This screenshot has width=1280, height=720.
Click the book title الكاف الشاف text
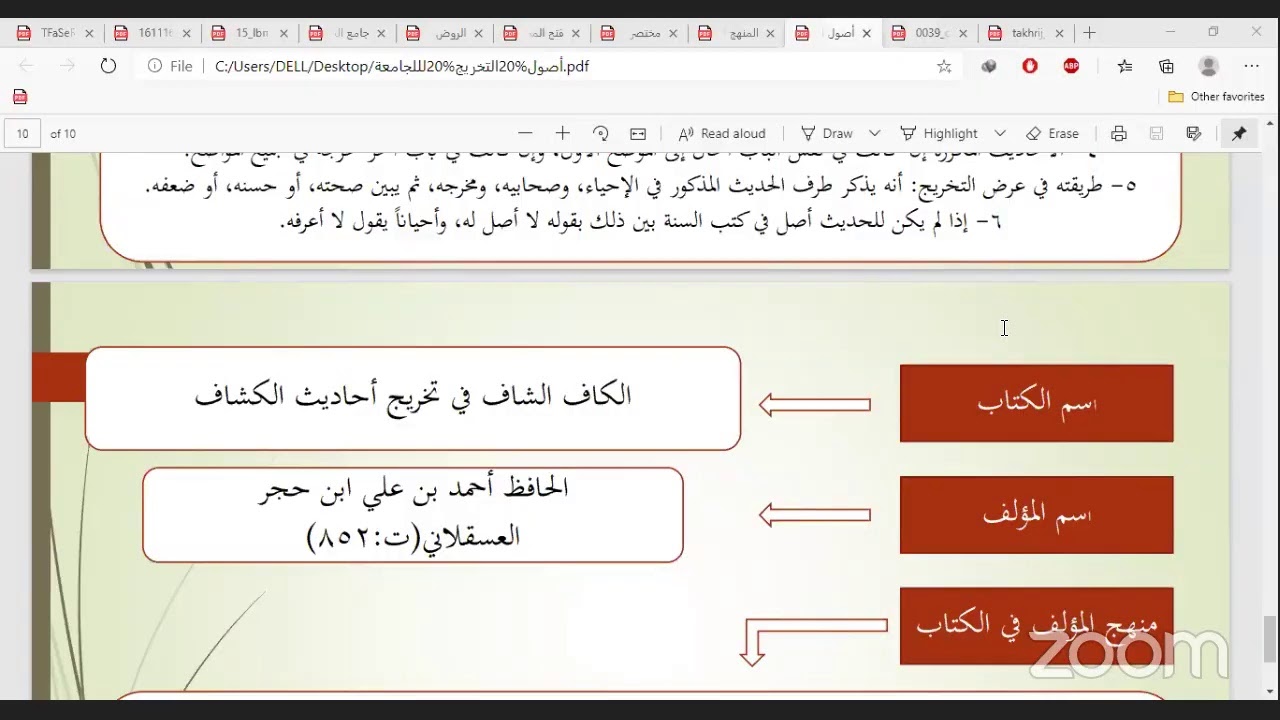click(x=413, y=395)
